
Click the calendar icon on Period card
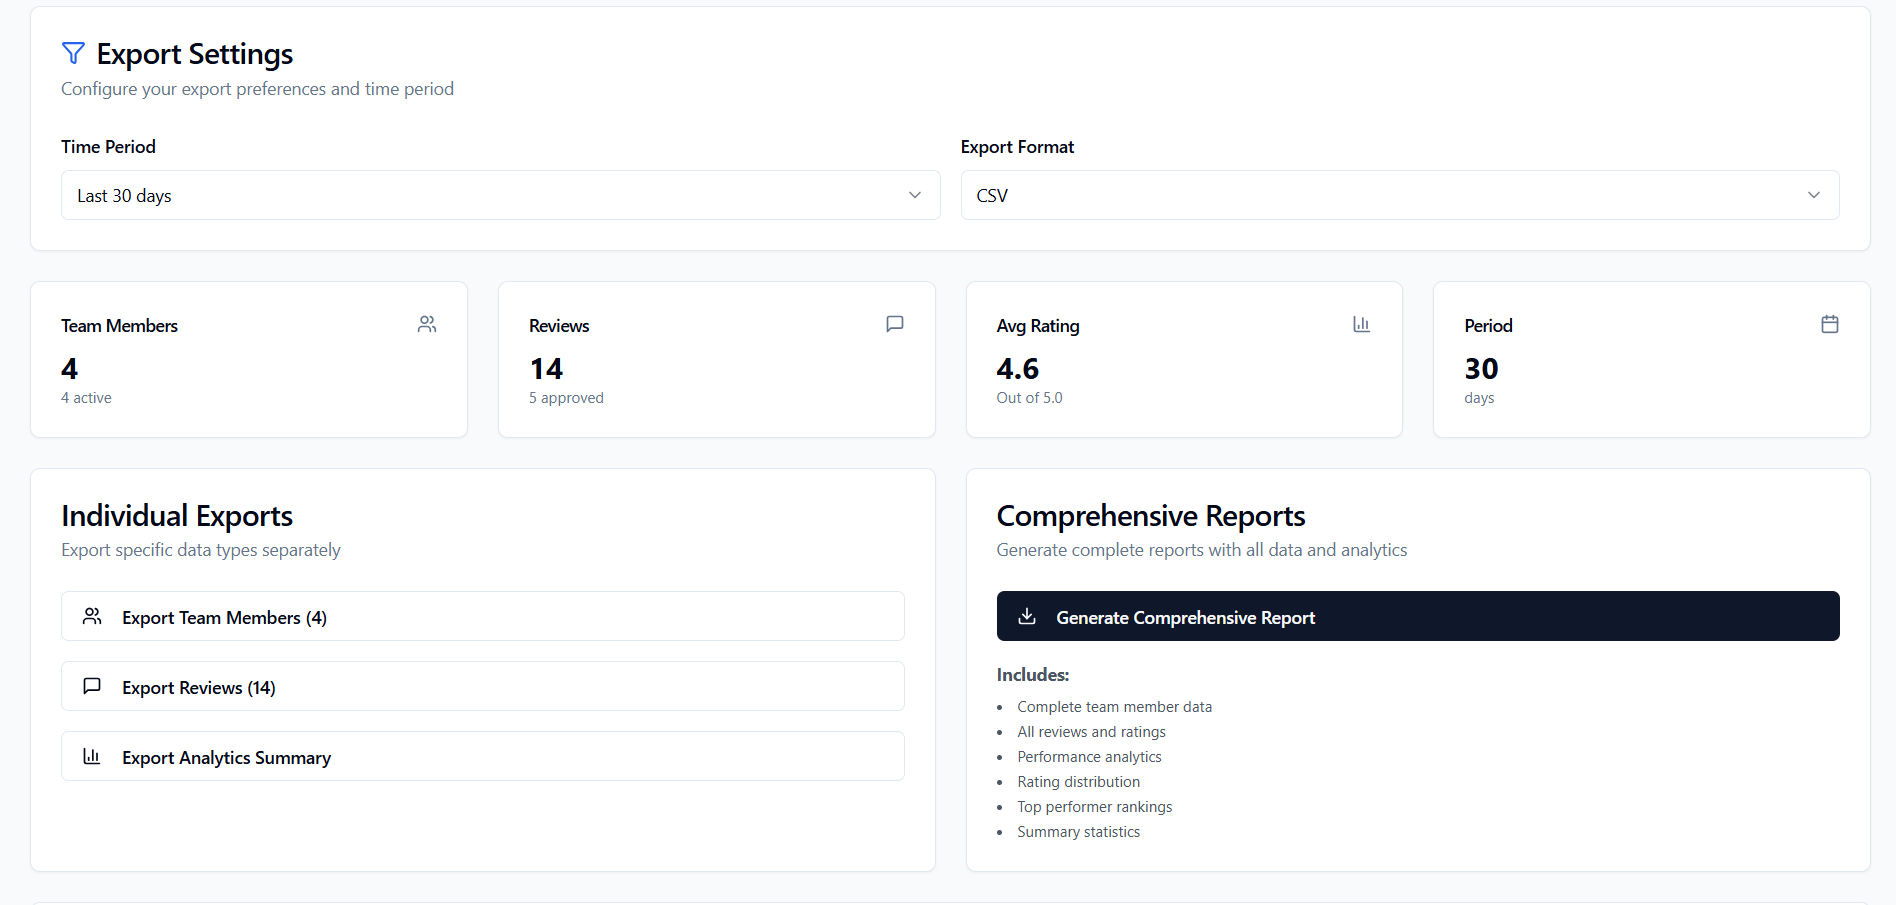coord(1830,324)
